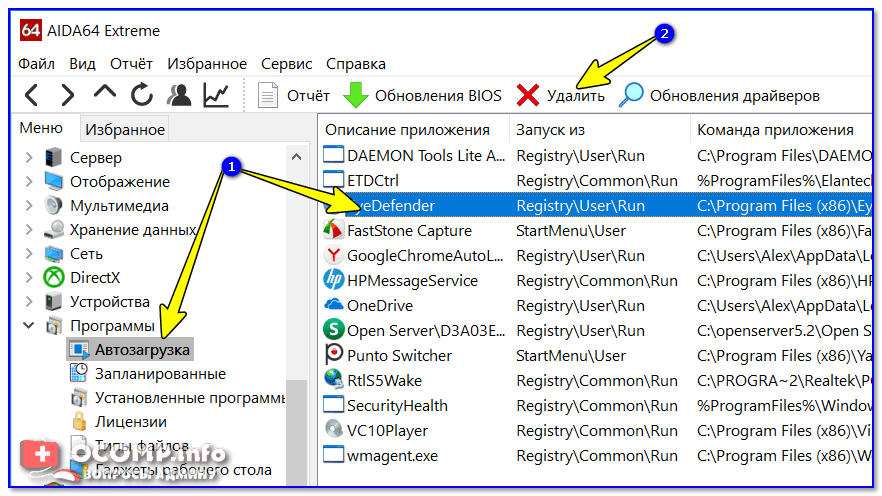Select Сервер in the tree
The height and width of the screenshot is (496, 882).
[96, 157]
